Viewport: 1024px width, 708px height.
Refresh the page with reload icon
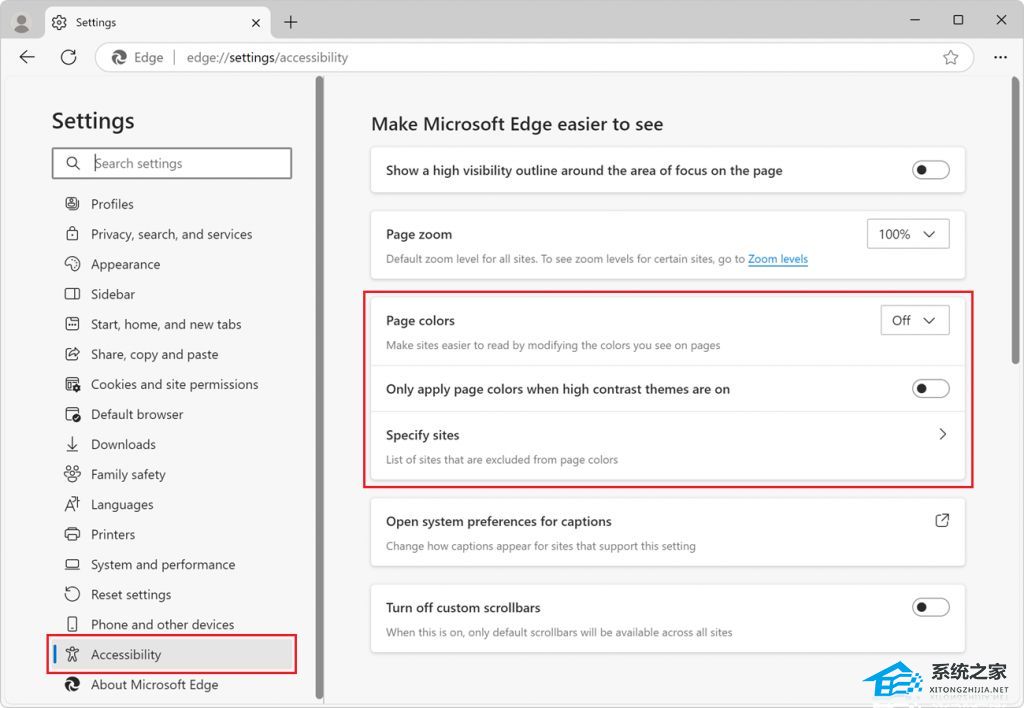pyautogui.click(x=69, y=57)
